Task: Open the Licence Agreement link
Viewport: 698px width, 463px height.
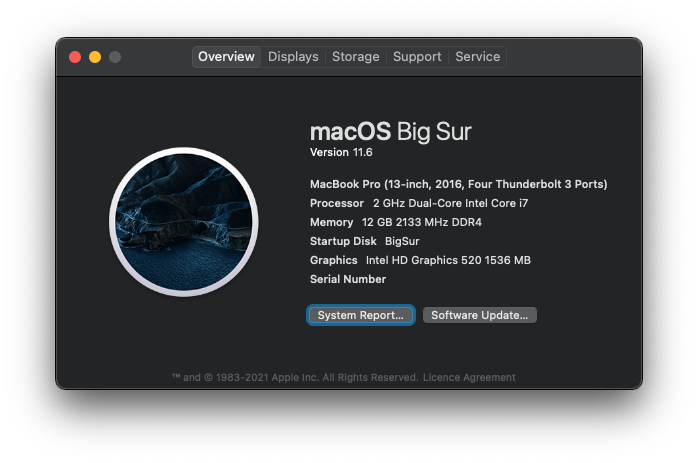Action: coord(469,378)
